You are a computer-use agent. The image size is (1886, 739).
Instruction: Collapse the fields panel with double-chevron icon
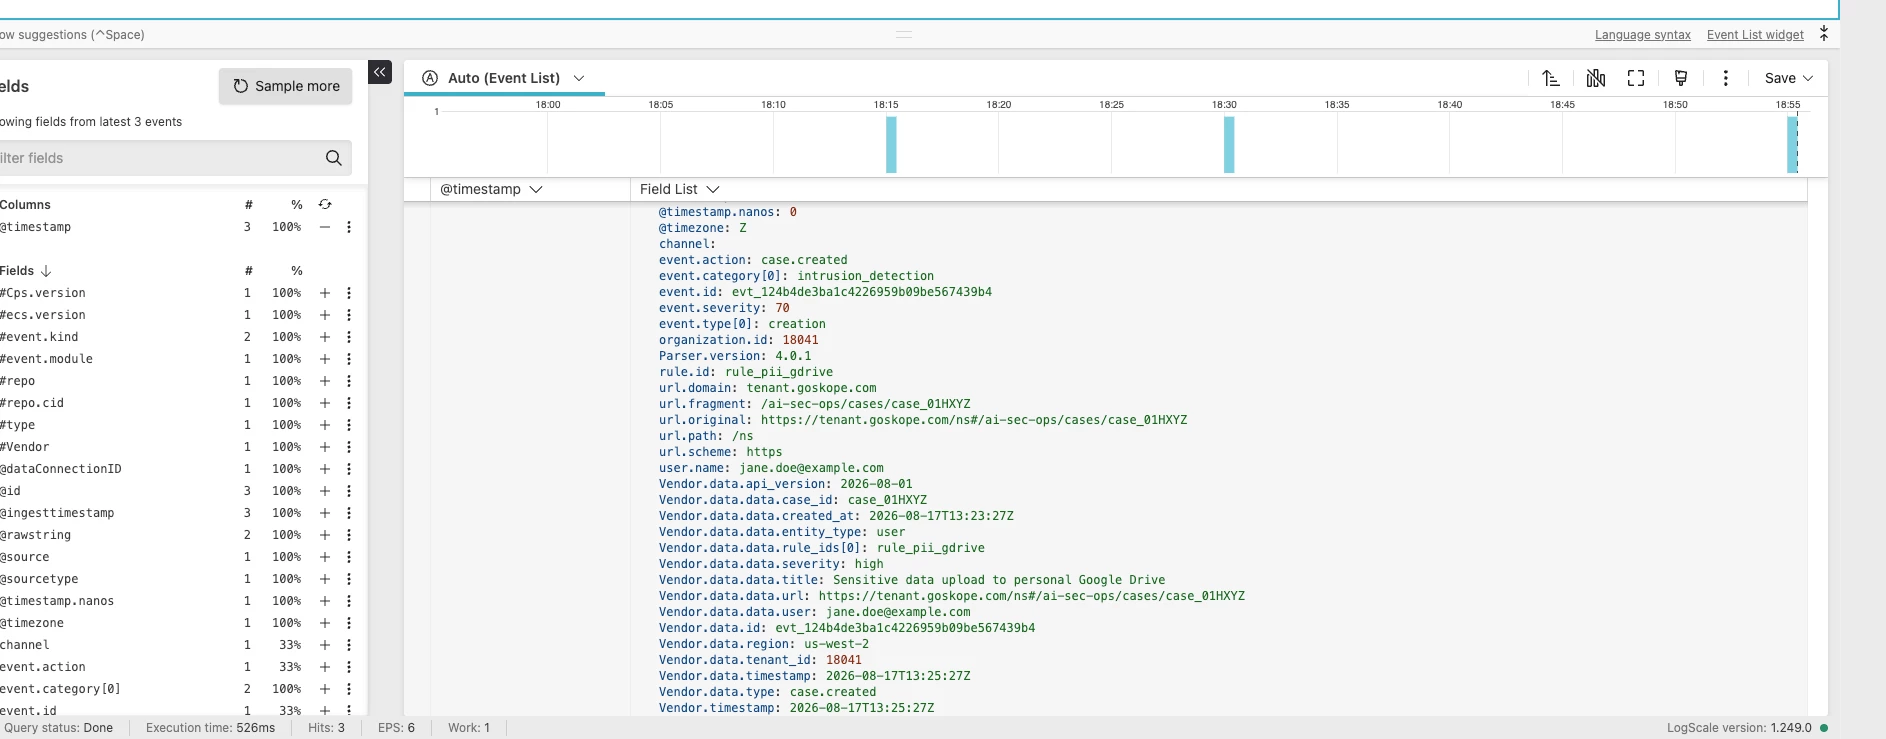click(x=380, y=72)
